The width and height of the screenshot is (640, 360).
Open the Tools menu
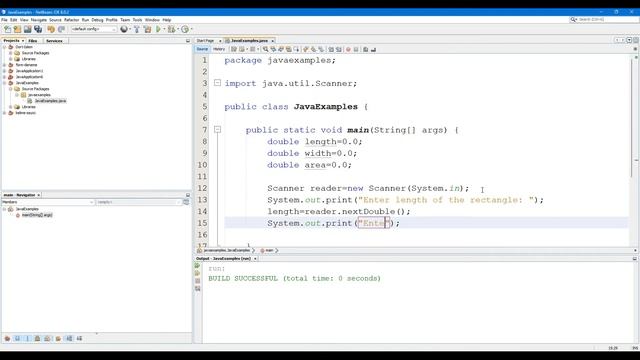137,20
